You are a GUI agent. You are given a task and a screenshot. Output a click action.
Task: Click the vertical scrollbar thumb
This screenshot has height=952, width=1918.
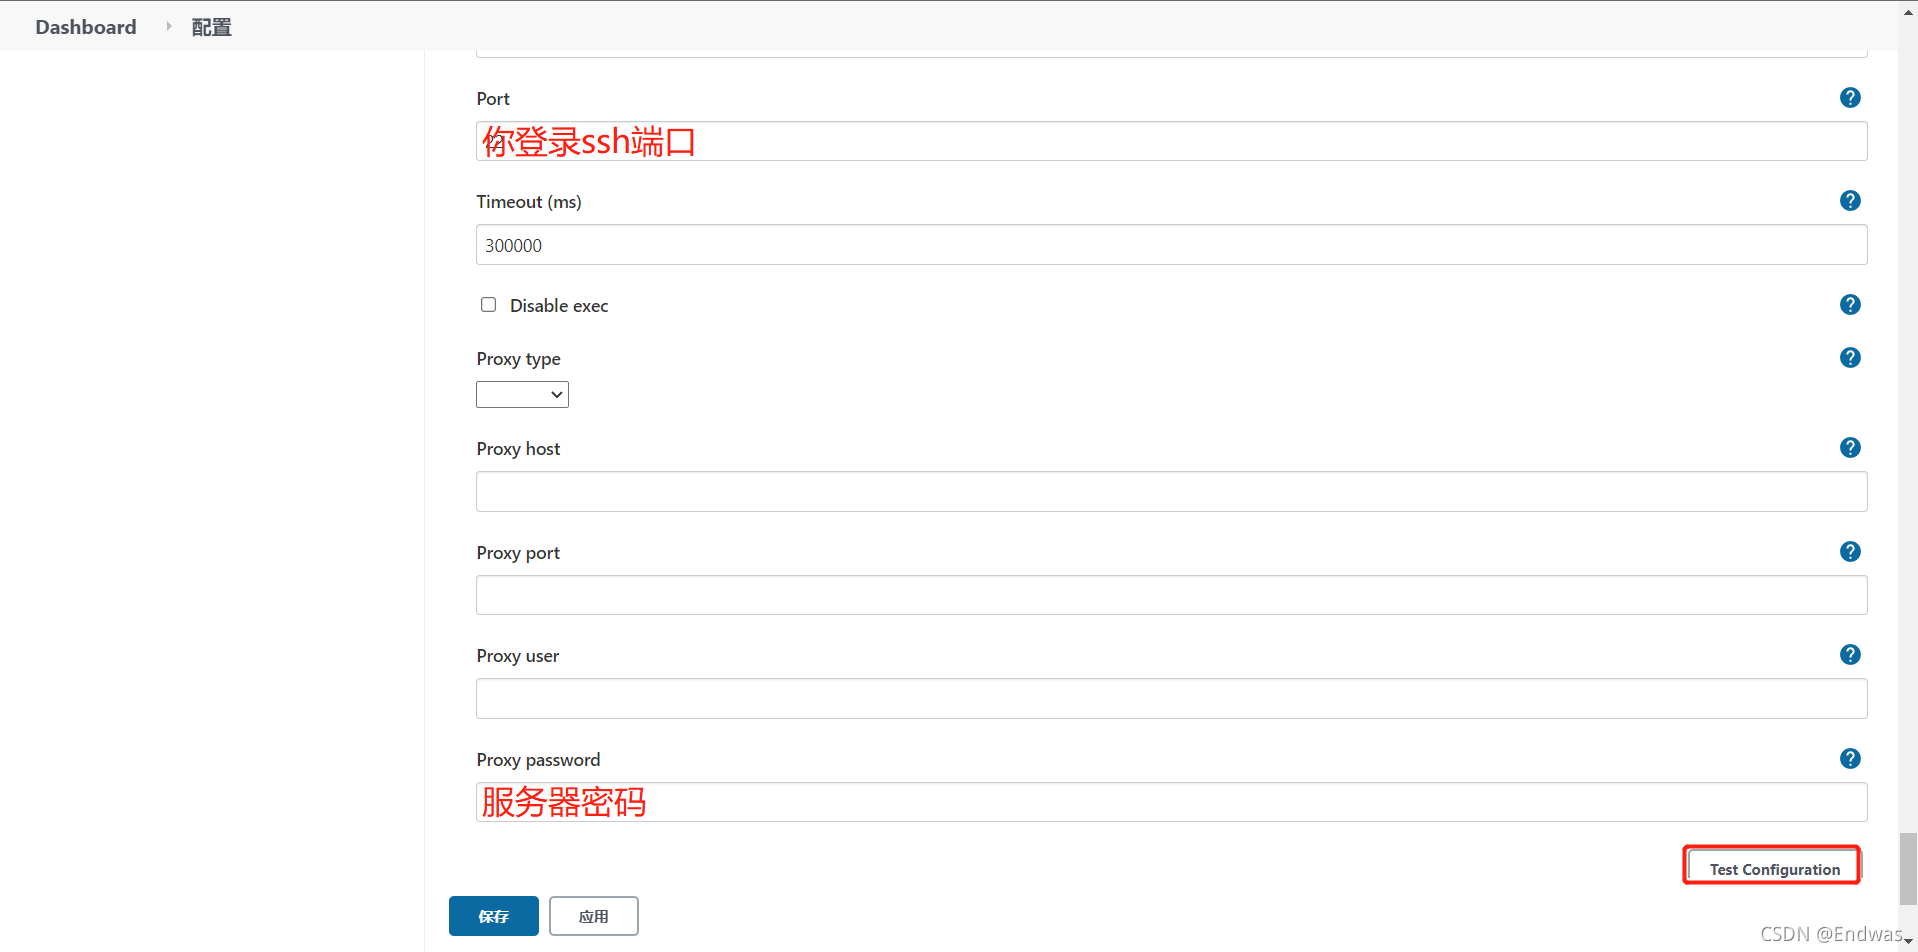pos(1908,868)
